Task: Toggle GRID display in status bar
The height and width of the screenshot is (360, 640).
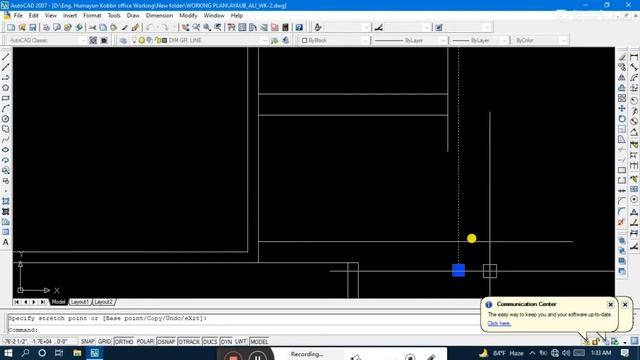Action: coord(104,342)
